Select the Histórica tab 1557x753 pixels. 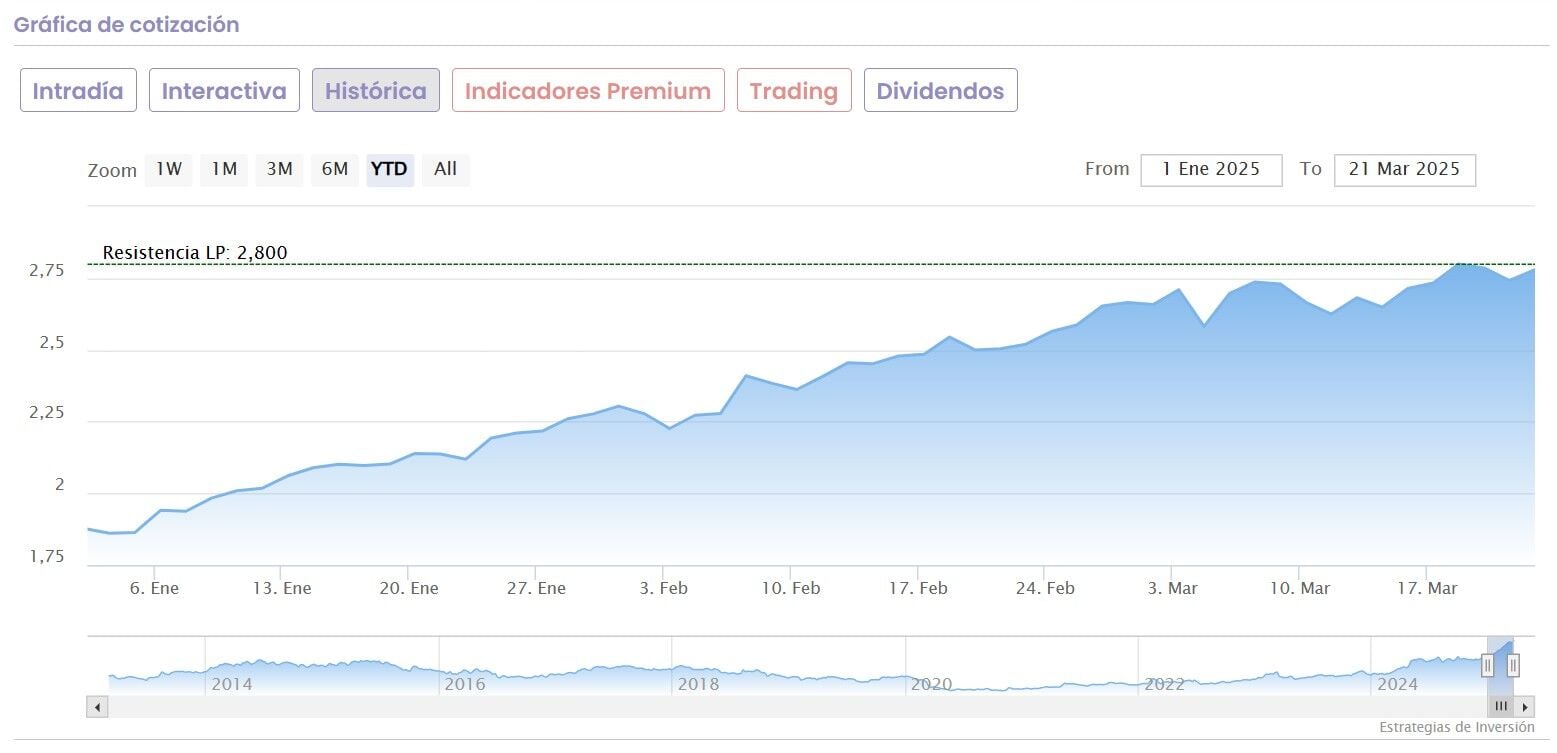click(375, 91)
